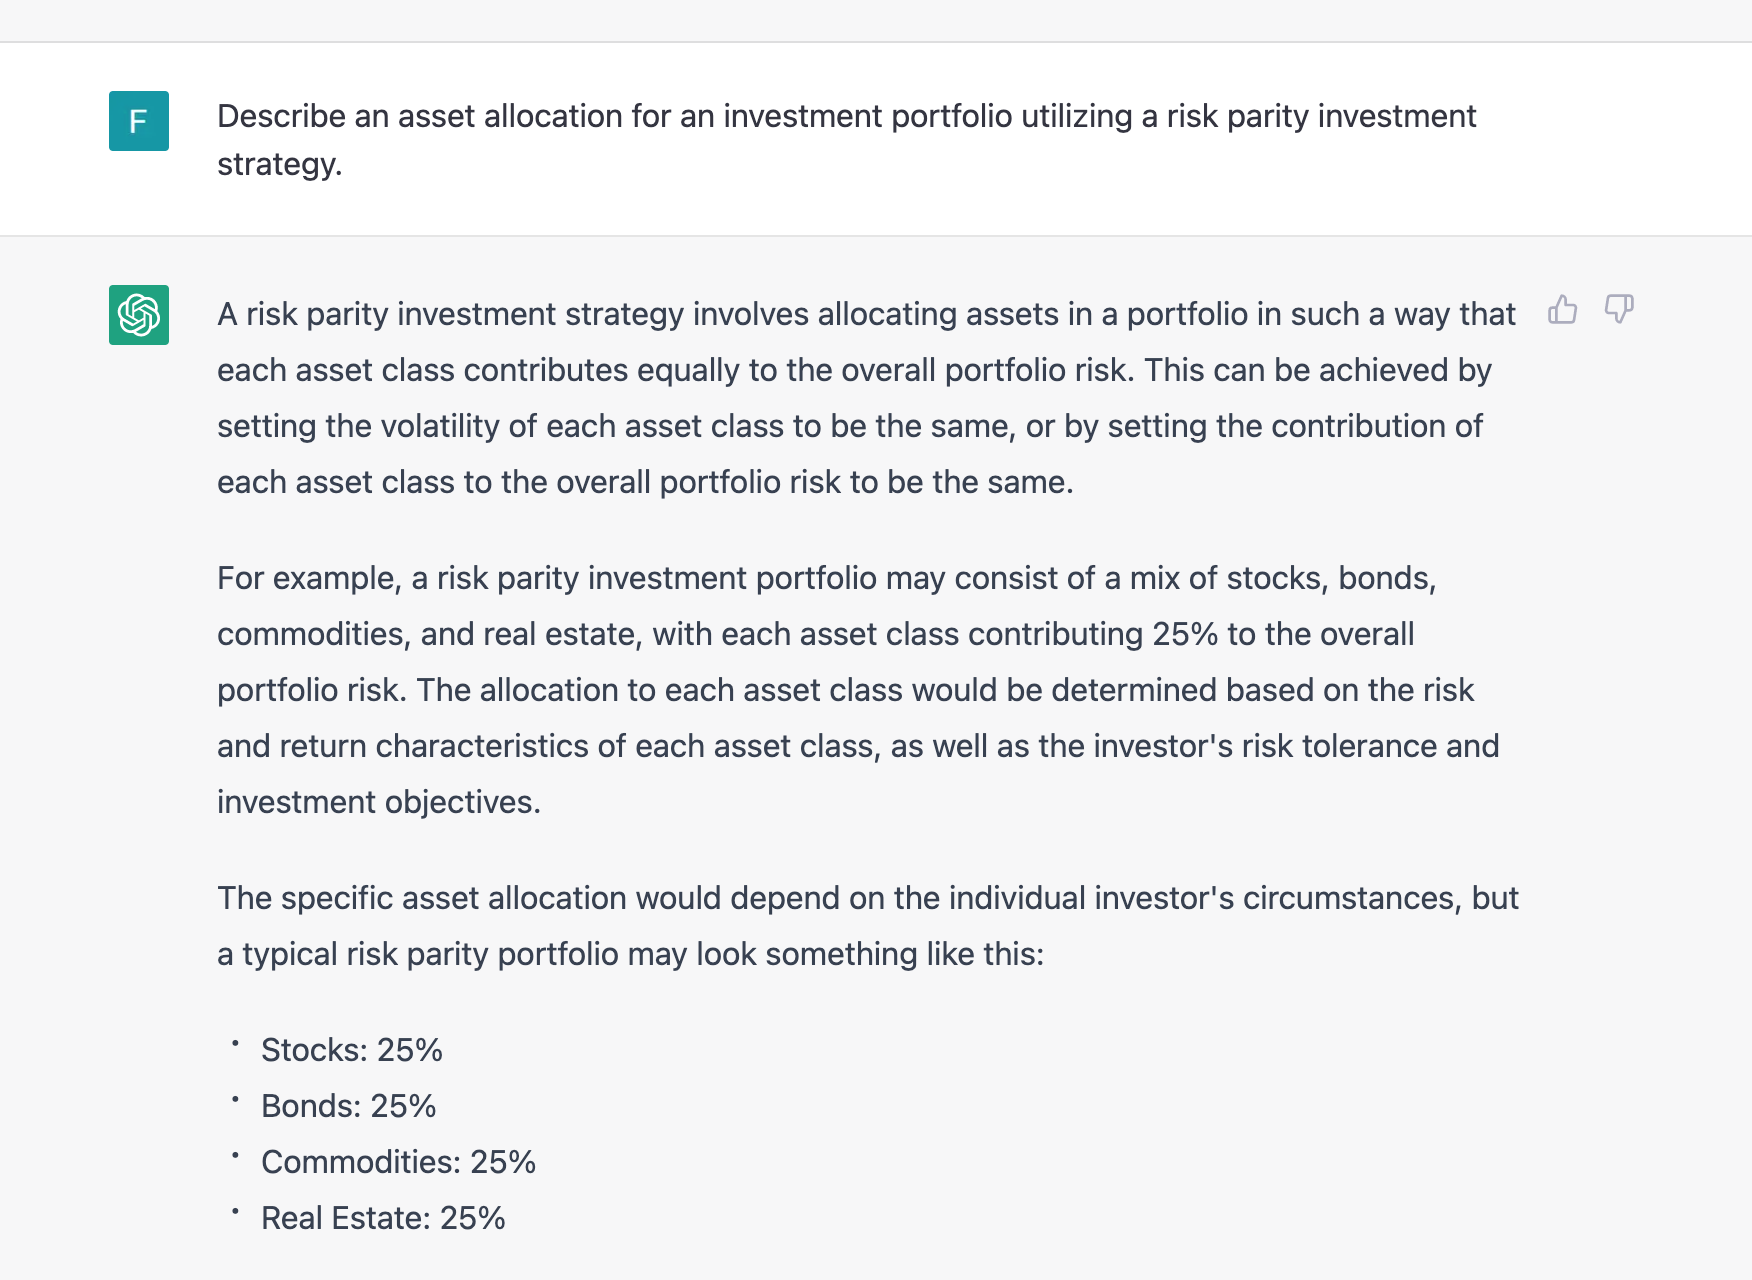
Task: Click the thumbs up icon
Action: pyautogui.click(x=1562, y=310)
